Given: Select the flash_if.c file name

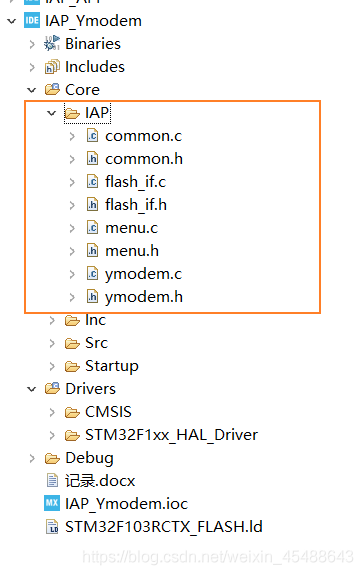Looking at the screenshot, I should tap(136, 182).
